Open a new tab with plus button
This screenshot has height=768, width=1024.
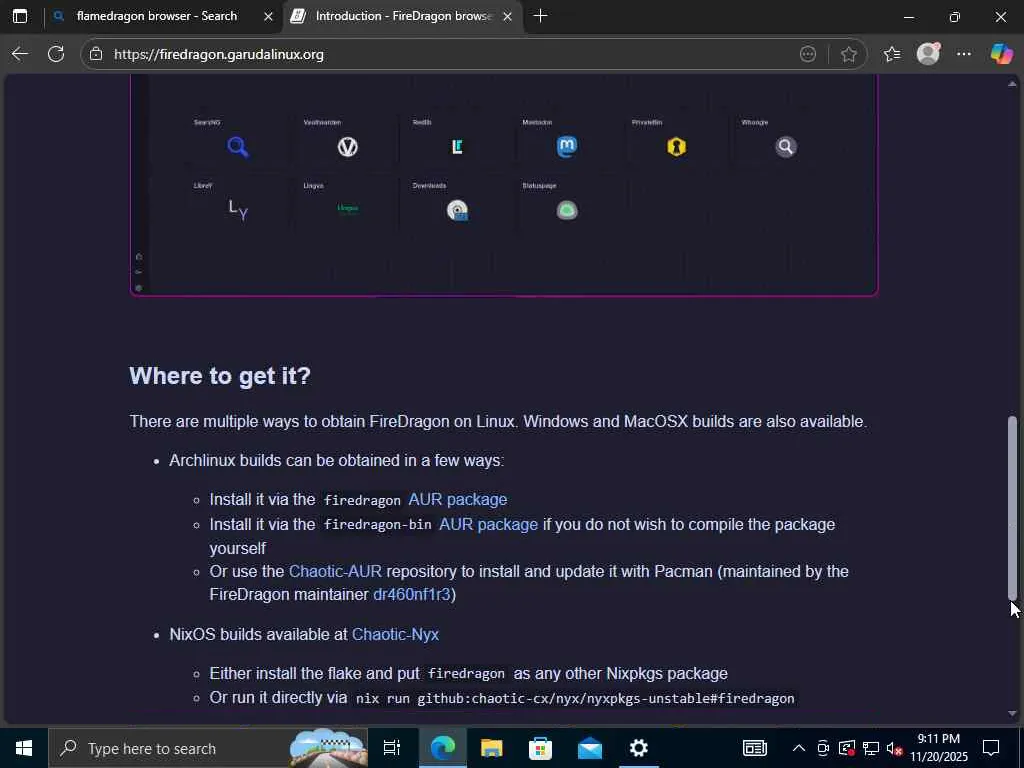coord(540,16)
